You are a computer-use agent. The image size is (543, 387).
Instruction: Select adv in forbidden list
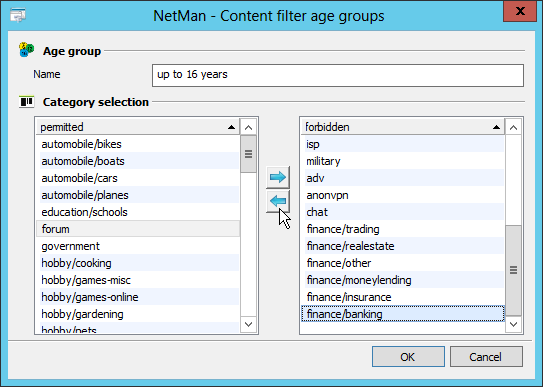point(403,178)
